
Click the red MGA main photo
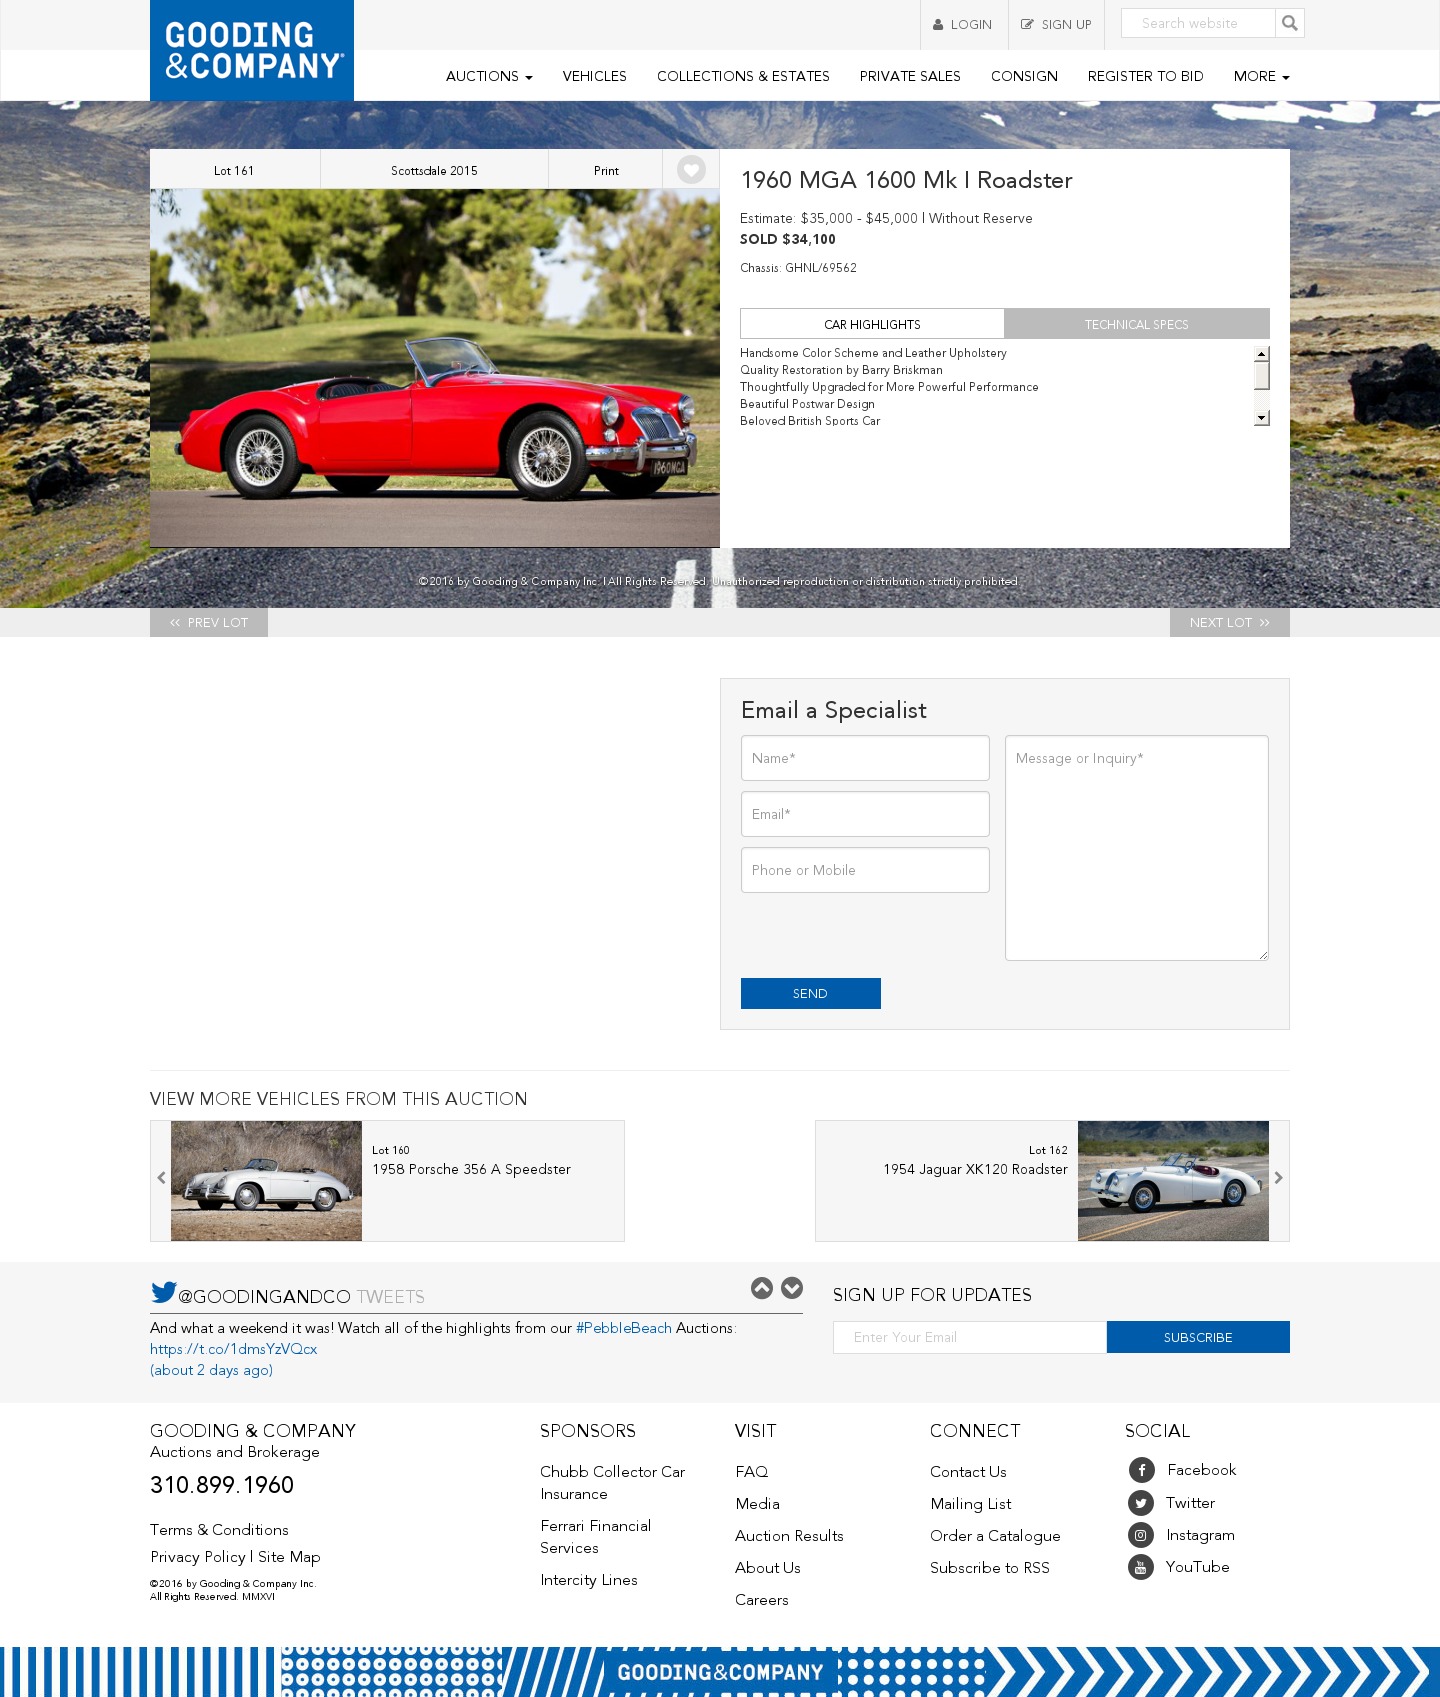coord(435,368)
